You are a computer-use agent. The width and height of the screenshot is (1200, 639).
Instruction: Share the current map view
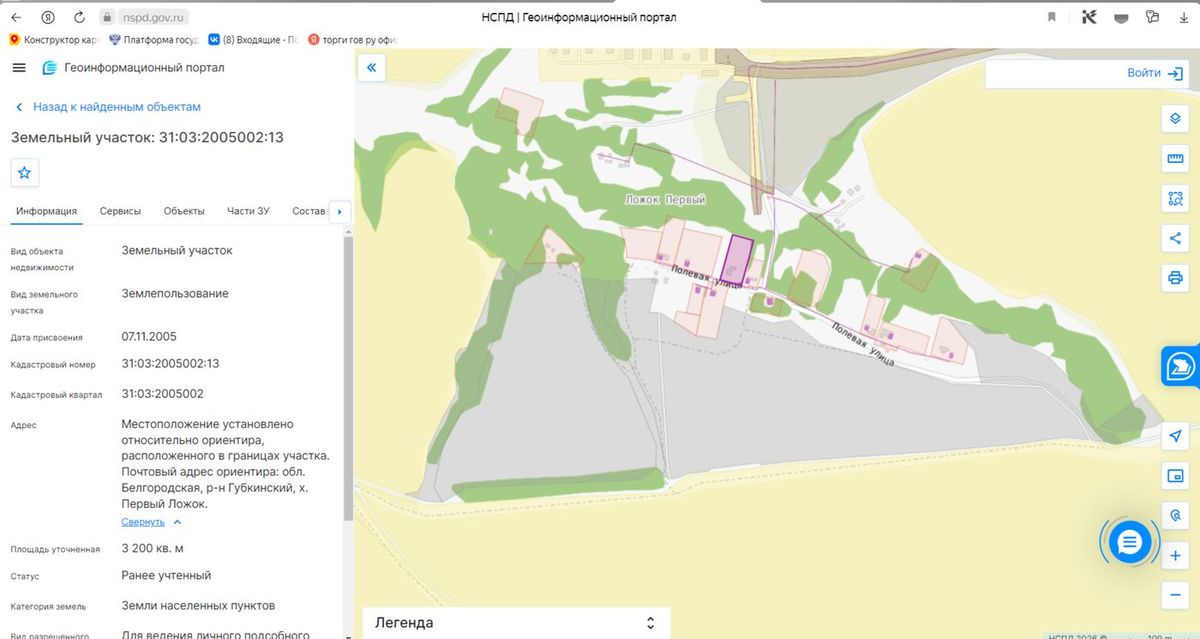[1175, 238]
